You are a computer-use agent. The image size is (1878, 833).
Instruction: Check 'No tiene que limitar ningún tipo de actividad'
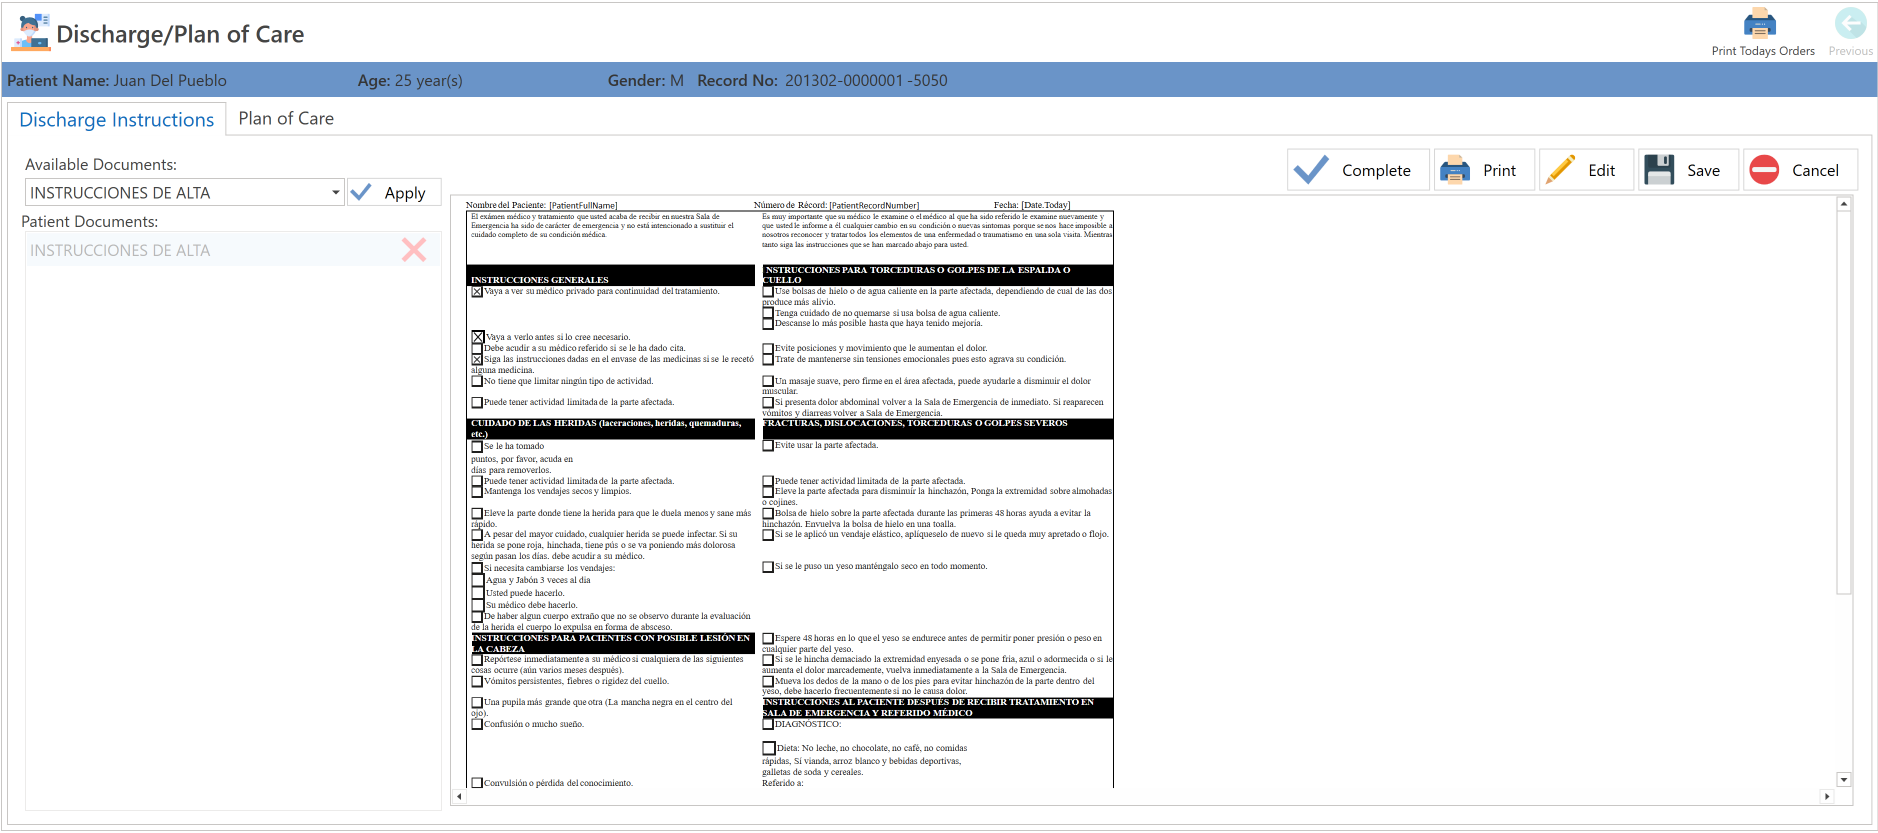click(x=477, y=381)
